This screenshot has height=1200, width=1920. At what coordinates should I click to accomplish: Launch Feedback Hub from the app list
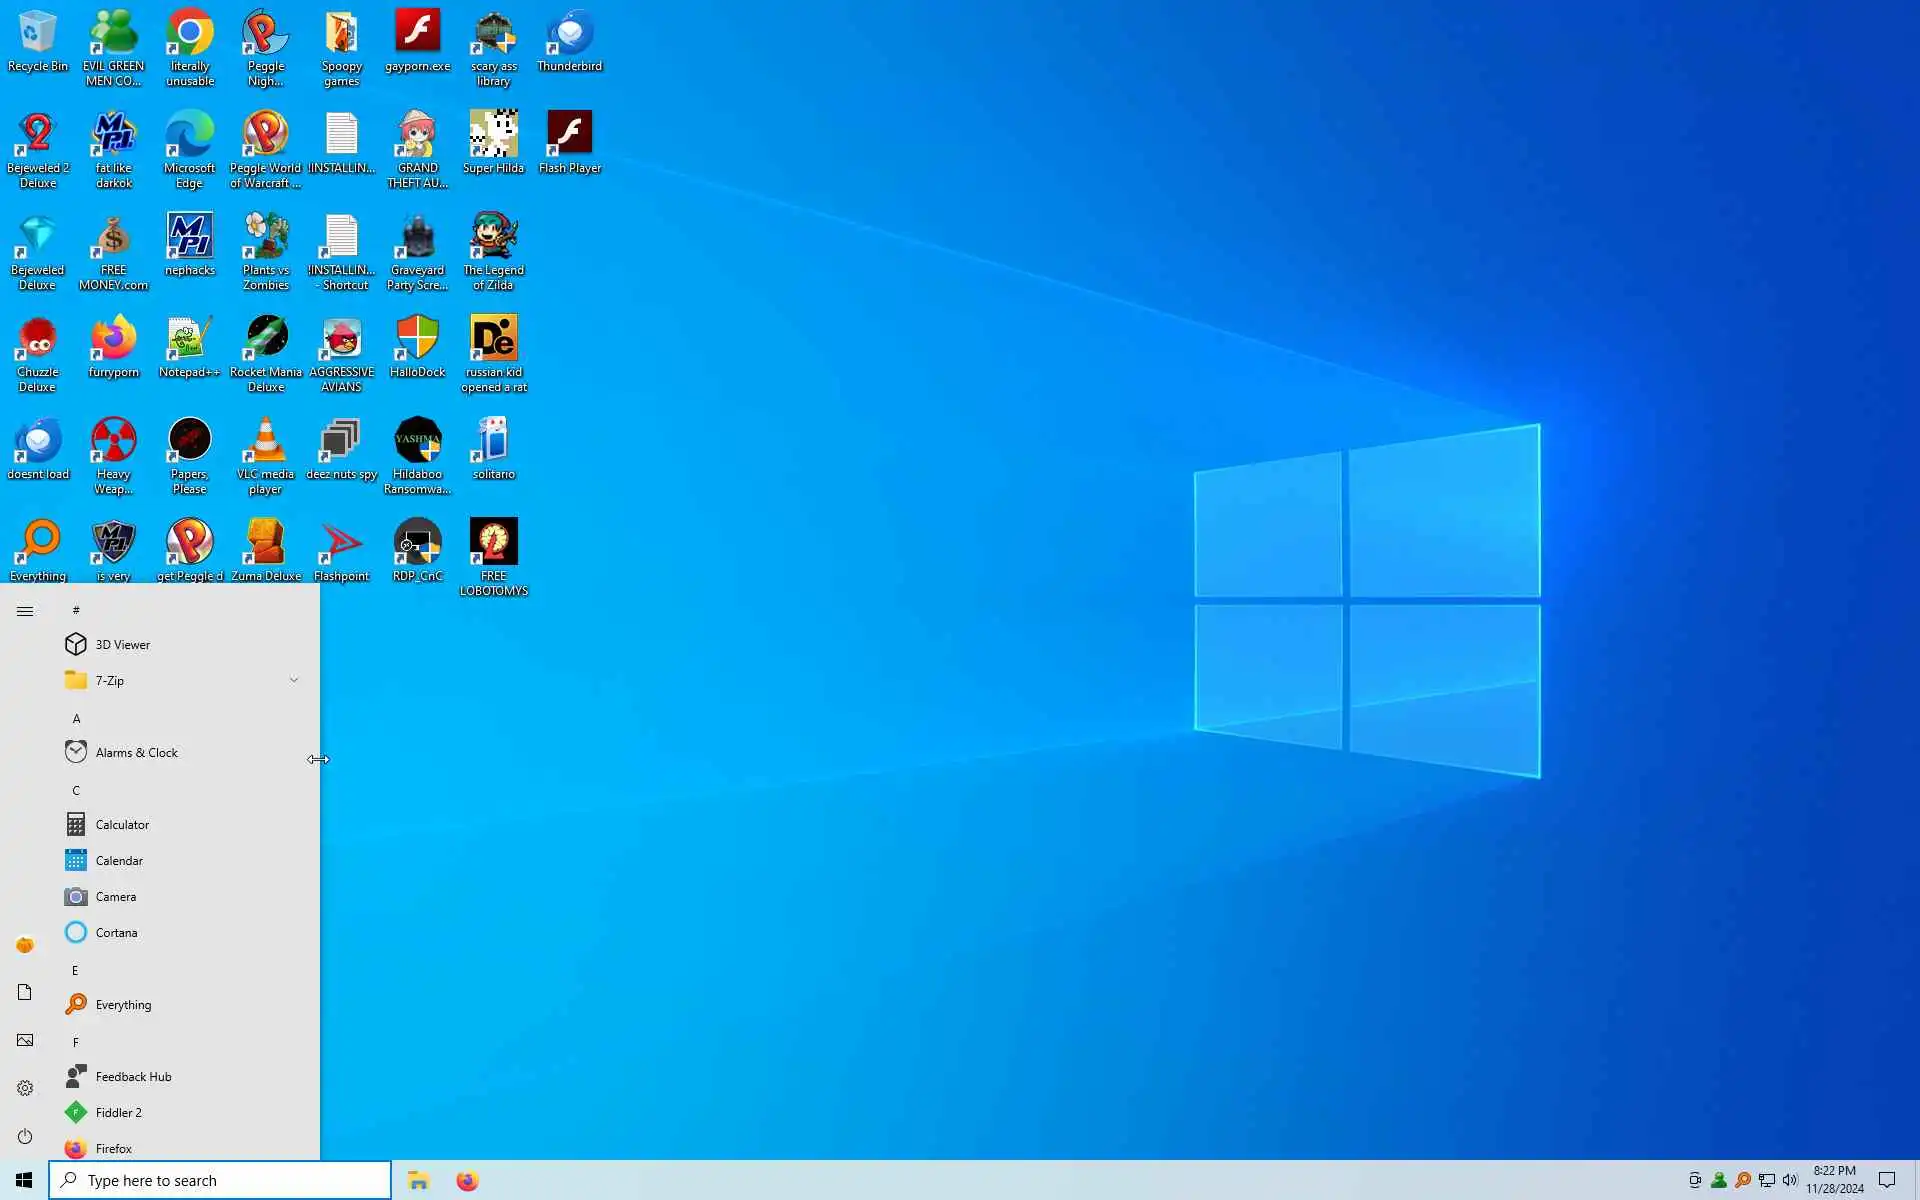pos(133,1077)
